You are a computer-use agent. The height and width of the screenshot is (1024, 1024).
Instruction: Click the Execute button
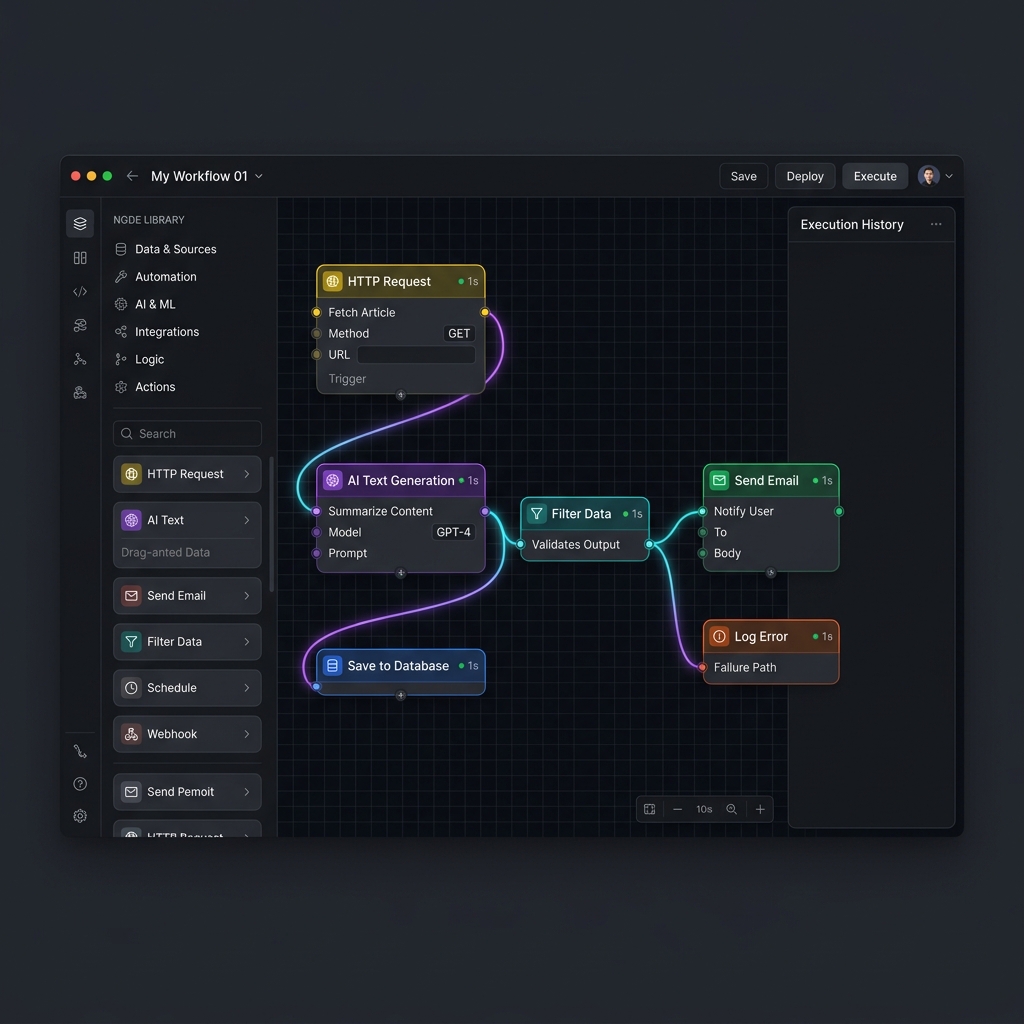click(874, 176)
